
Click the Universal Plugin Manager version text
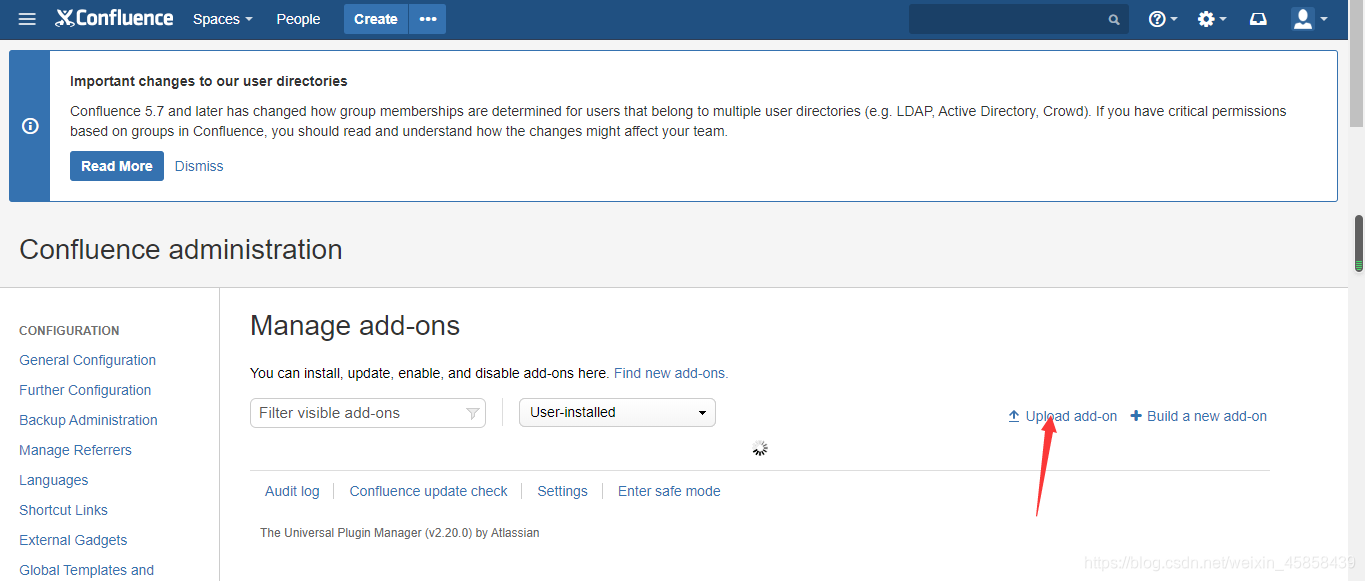click(x=399, y=533)
